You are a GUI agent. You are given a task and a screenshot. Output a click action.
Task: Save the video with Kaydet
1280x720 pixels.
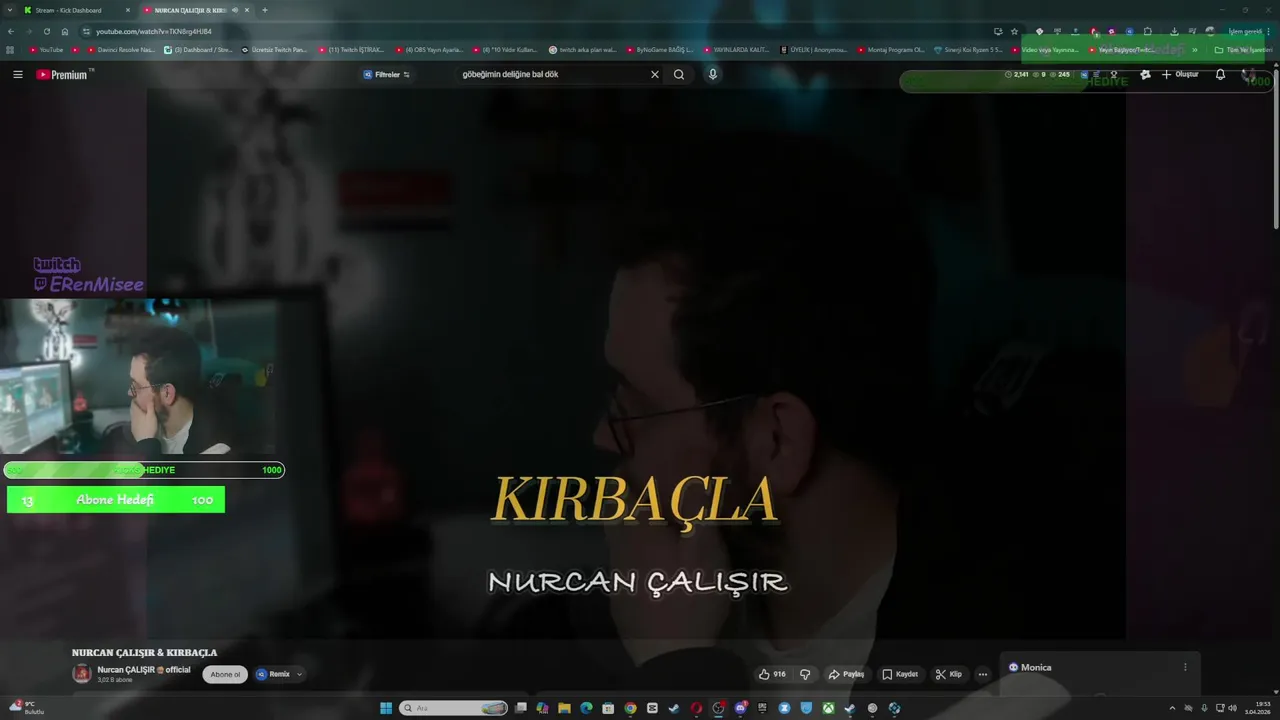pos(900,674)
